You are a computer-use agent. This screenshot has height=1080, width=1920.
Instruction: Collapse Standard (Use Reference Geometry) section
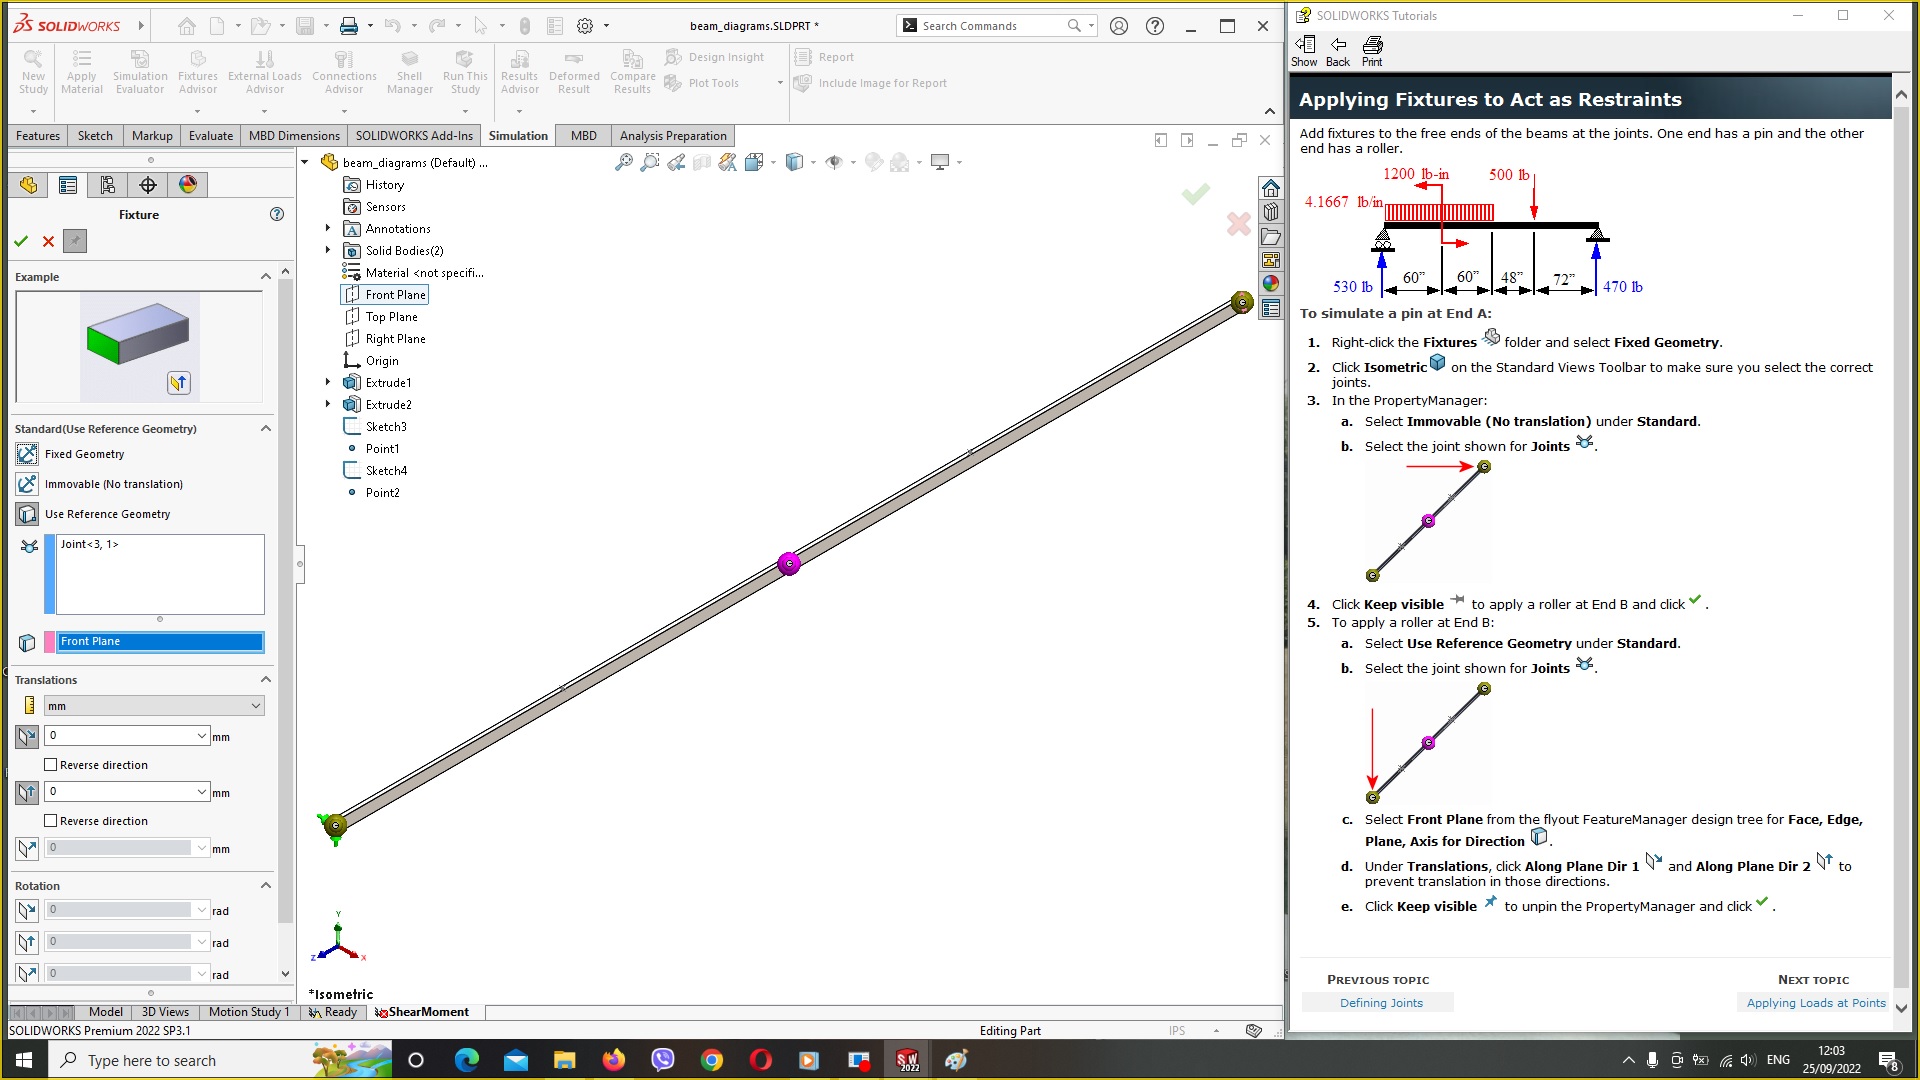pos(266,429)
